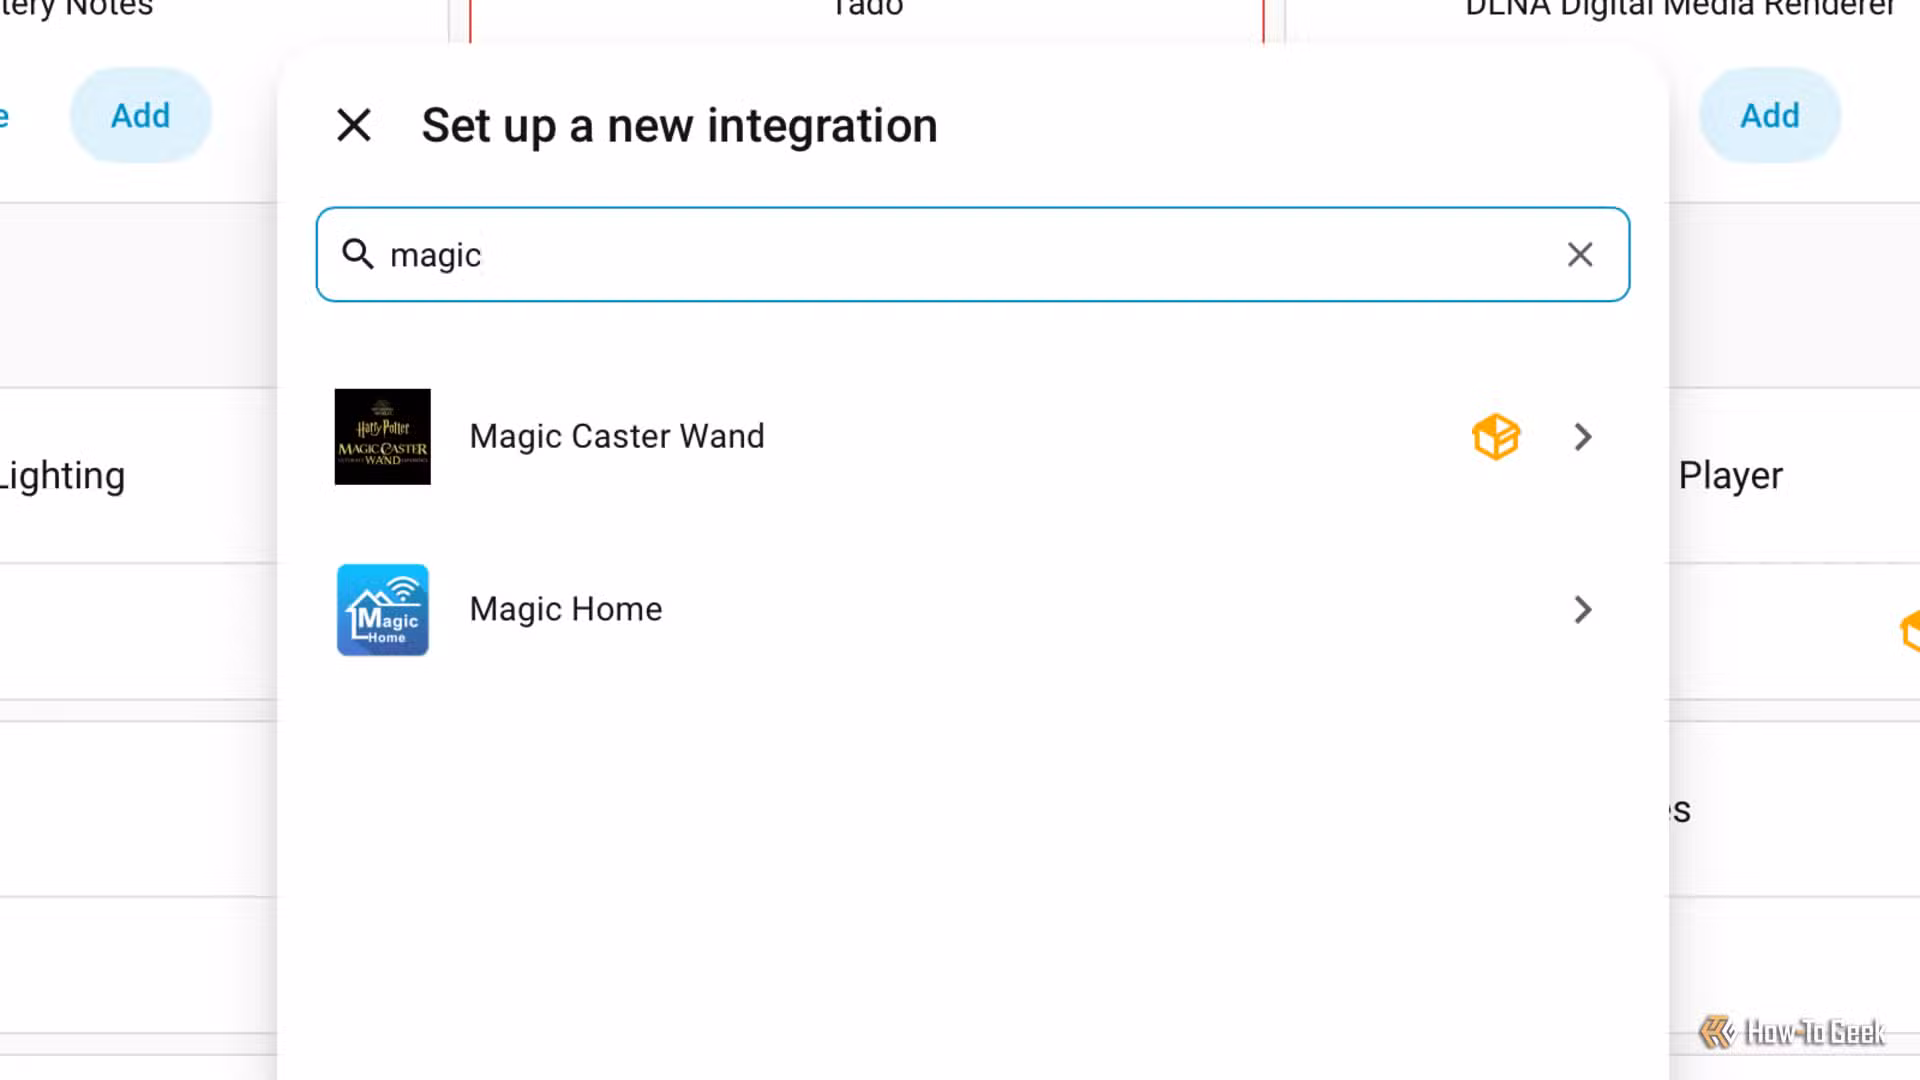Click the Add button under Battery Notes
Image resolution: width=1920 pixels, height=1080 pixels.
141,116
